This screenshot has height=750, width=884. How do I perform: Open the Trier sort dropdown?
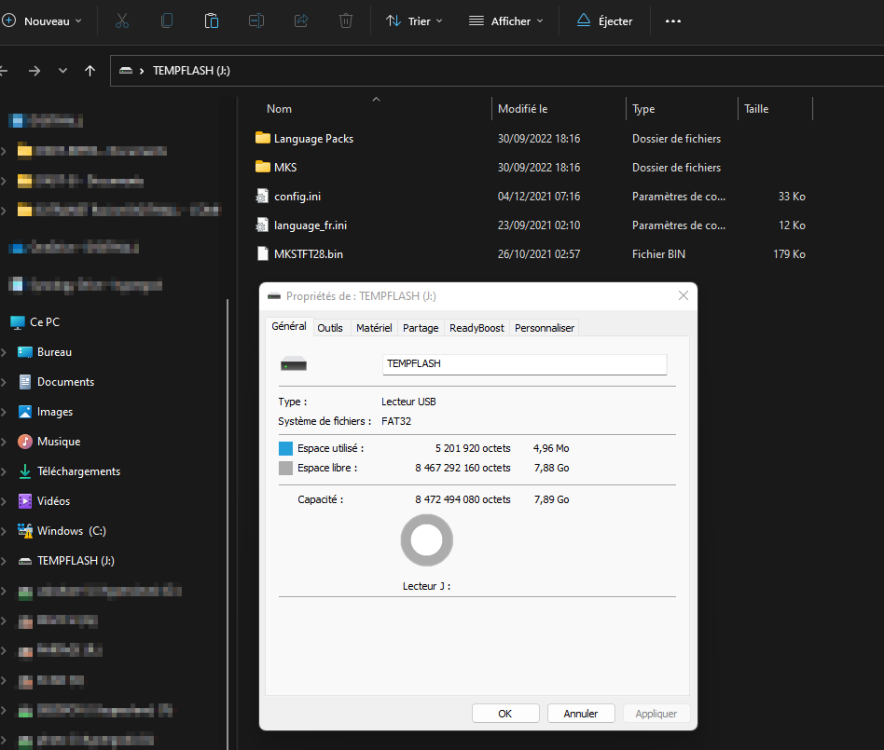(x=414, y=21)
